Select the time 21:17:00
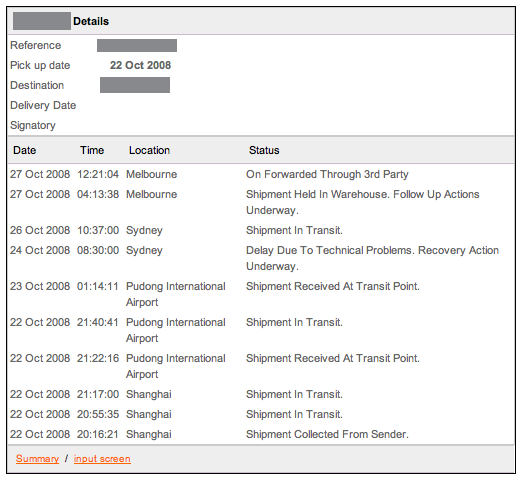Screen dimensions: 522x482 tap(98, 394)
